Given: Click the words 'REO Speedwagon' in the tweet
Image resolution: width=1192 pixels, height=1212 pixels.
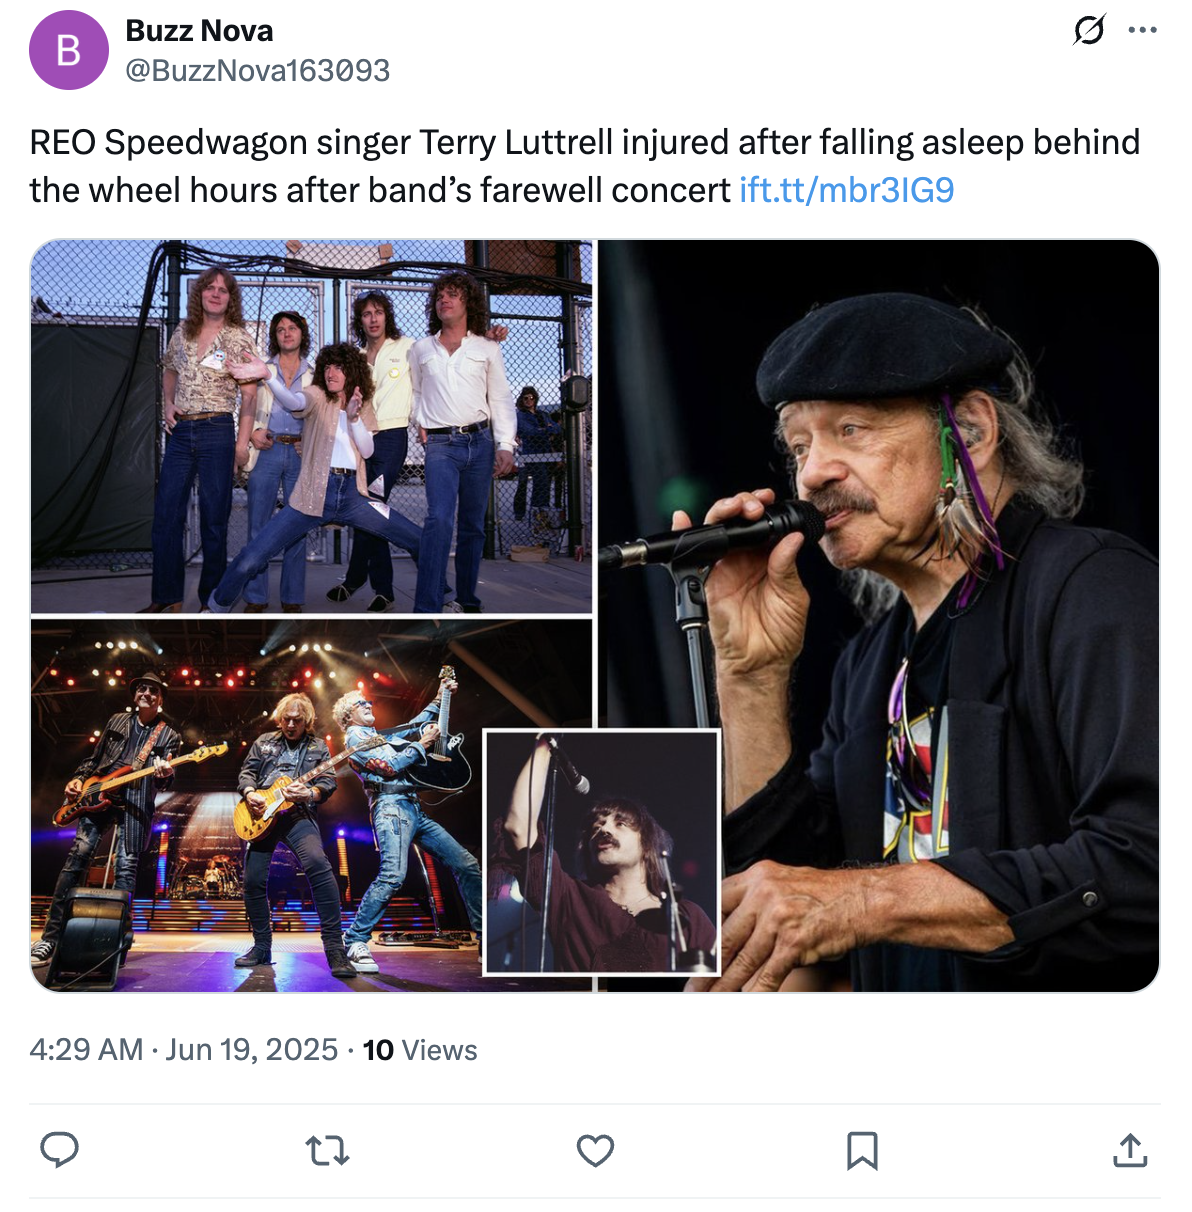Looking at the screenshot, I should pyautogui.click(x=169, y=142).
